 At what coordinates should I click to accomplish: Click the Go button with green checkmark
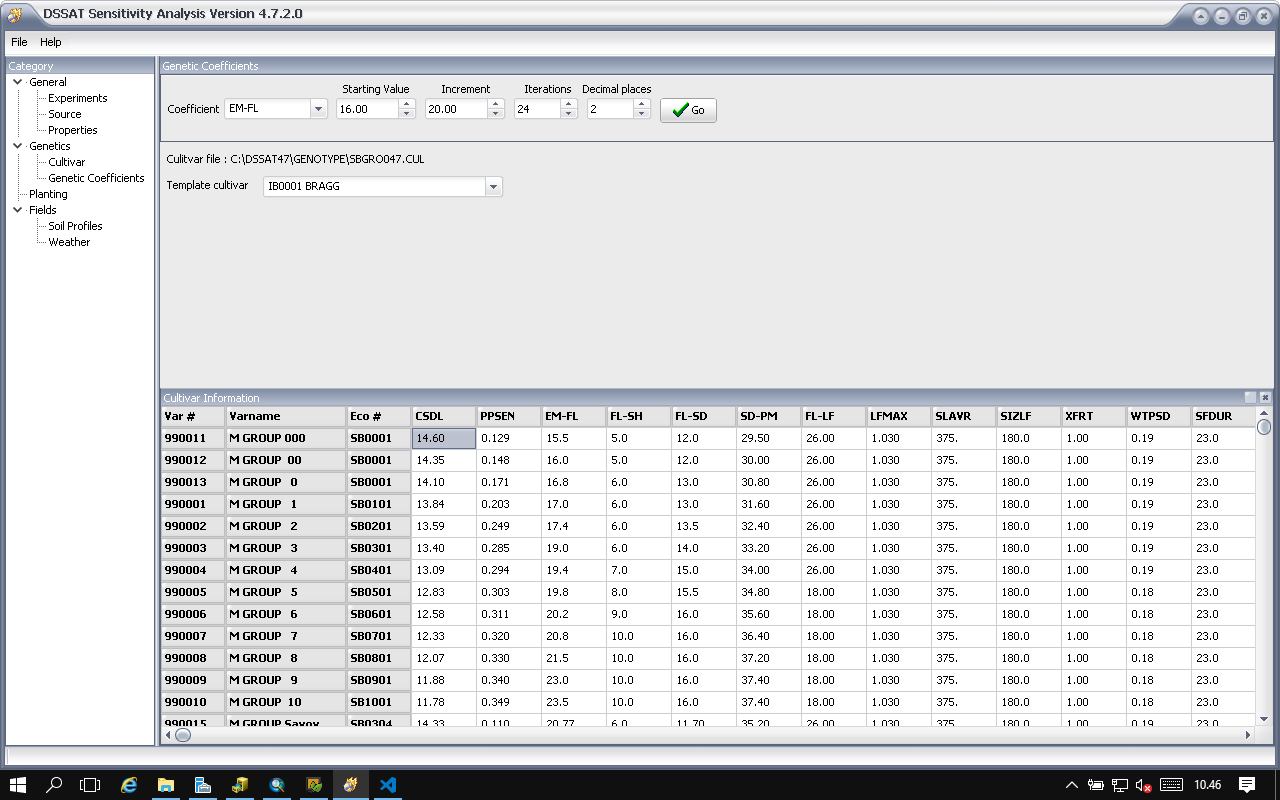[x=688, y=110]
